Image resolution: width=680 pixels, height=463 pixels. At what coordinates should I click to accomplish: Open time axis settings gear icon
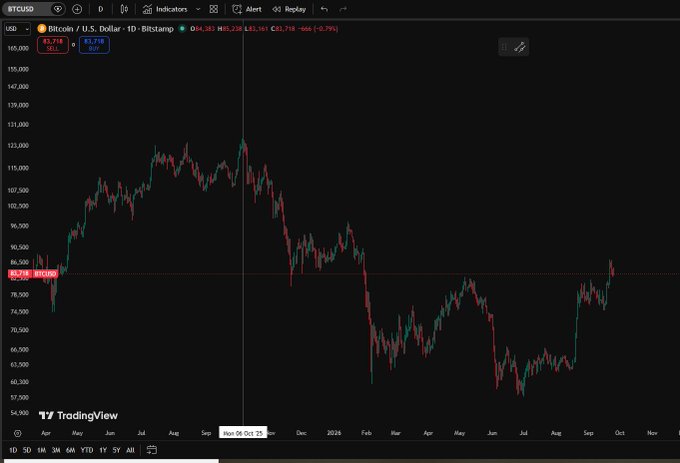(x=17, y=433)
